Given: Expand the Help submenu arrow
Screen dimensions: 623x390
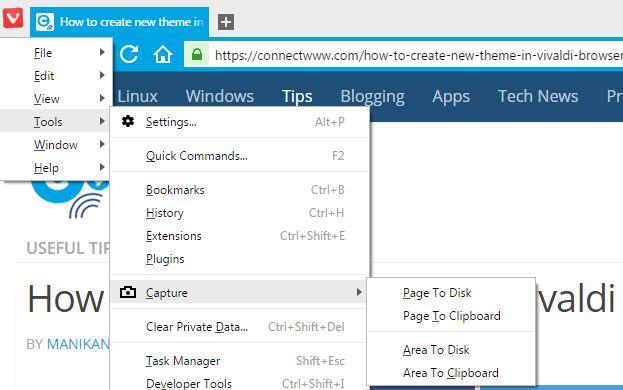Looking at the screenshot, I should [x=102, y=167].
